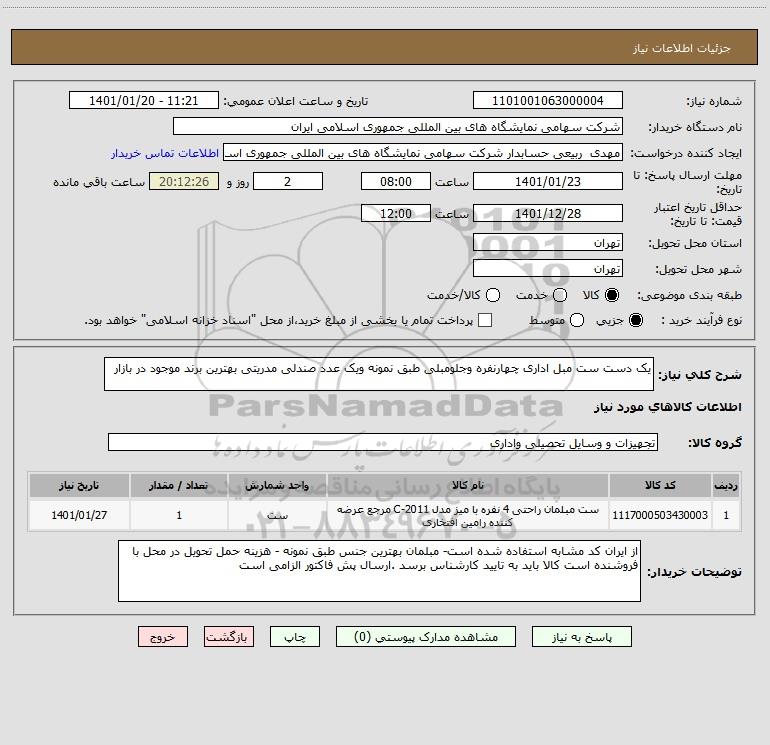
Task: Click the تعداد / مقدار column header
Action: click(x=179, y=485)
